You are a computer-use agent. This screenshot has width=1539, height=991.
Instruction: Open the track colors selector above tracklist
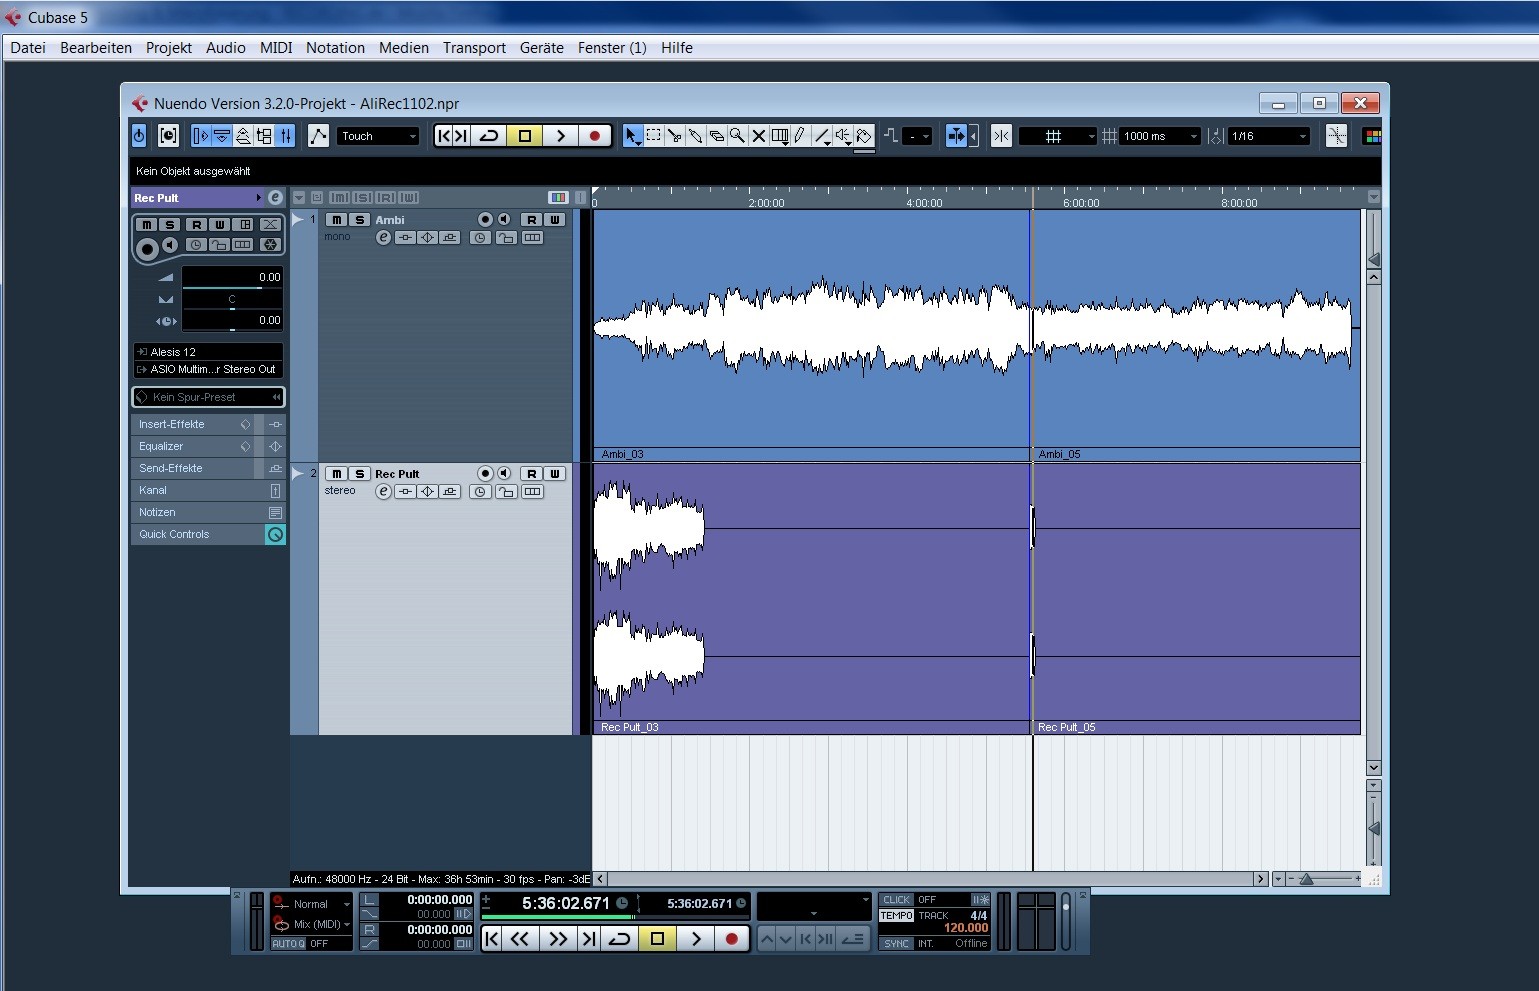558,198
